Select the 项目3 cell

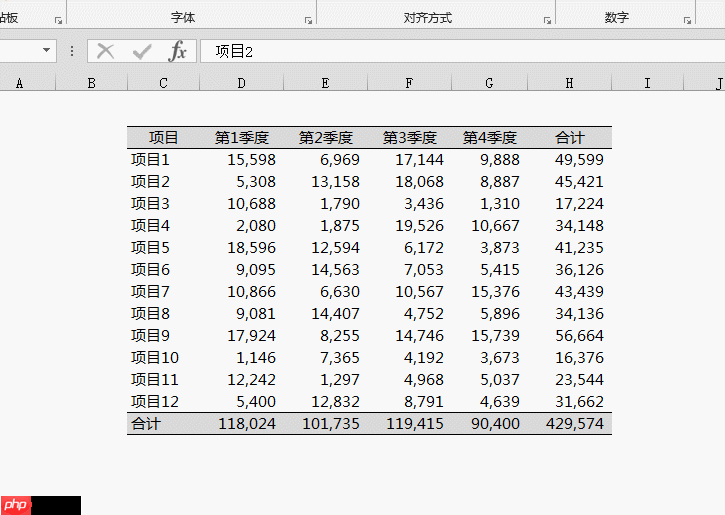pos(163,203)
